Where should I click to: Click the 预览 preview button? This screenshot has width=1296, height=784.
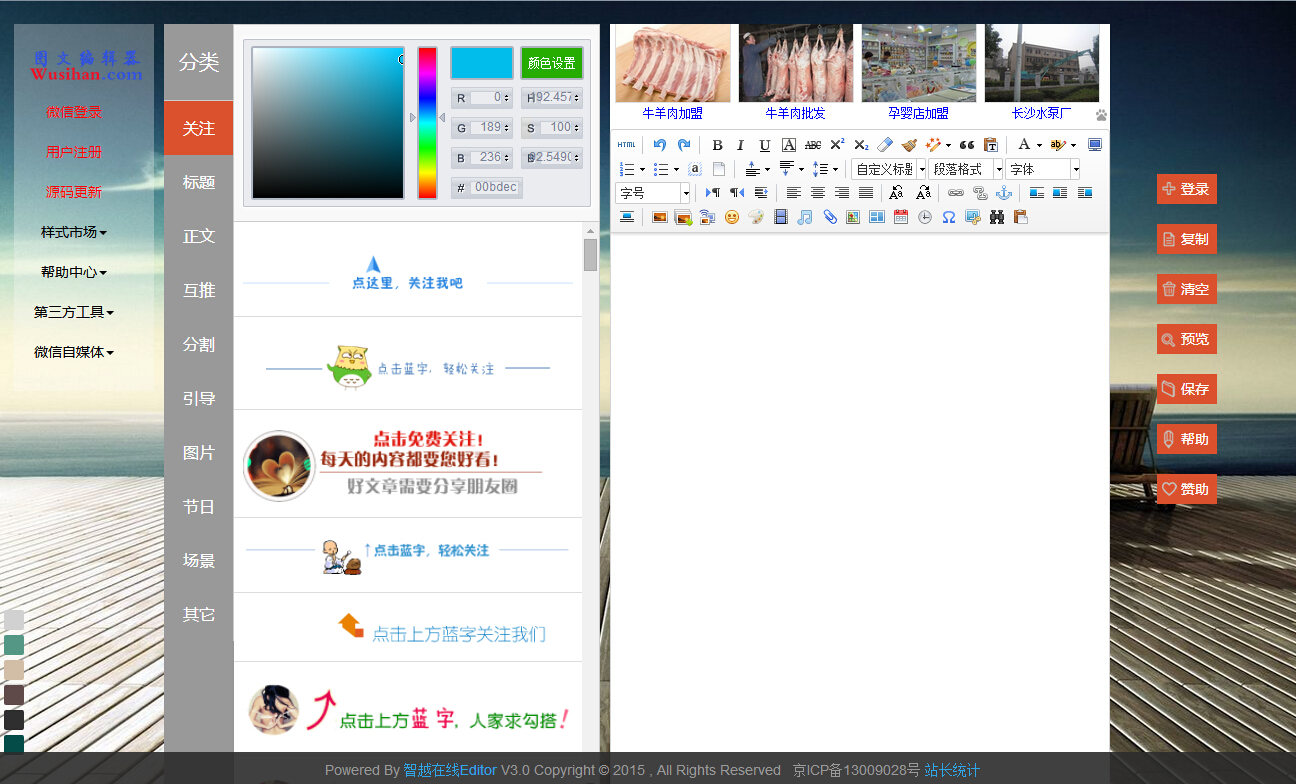[1187, 339]
